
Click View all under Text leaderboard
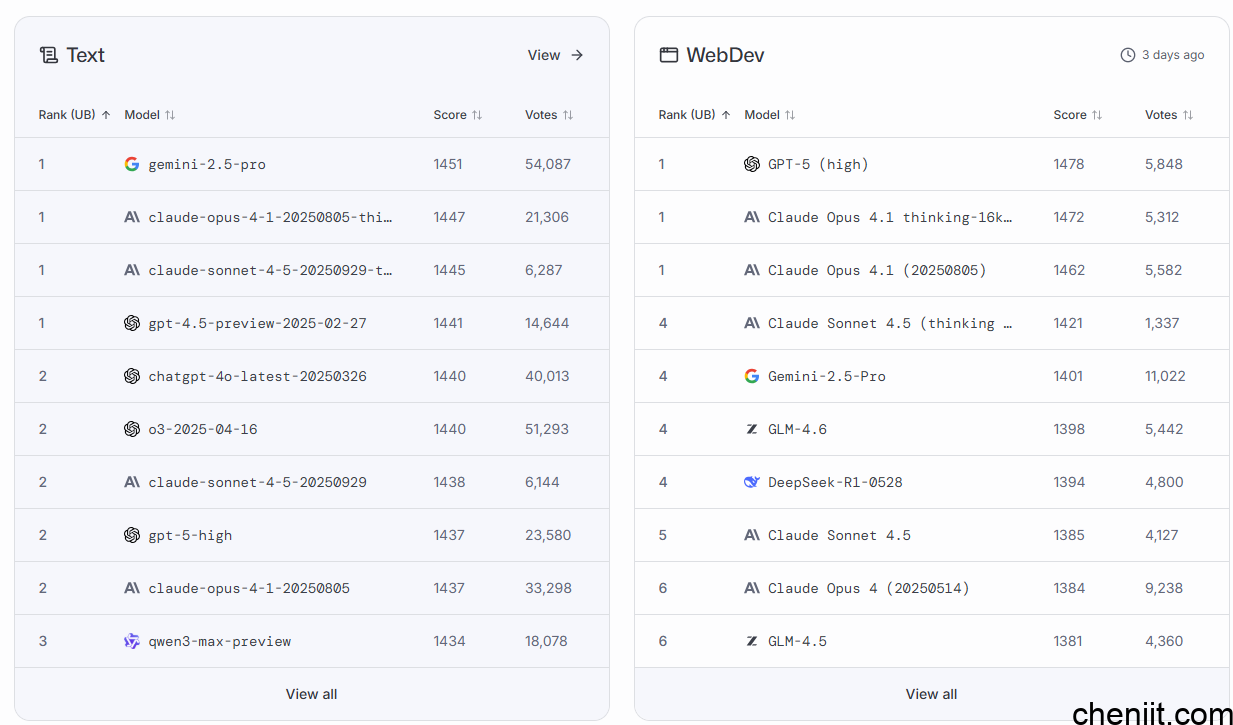pos(311,694)
